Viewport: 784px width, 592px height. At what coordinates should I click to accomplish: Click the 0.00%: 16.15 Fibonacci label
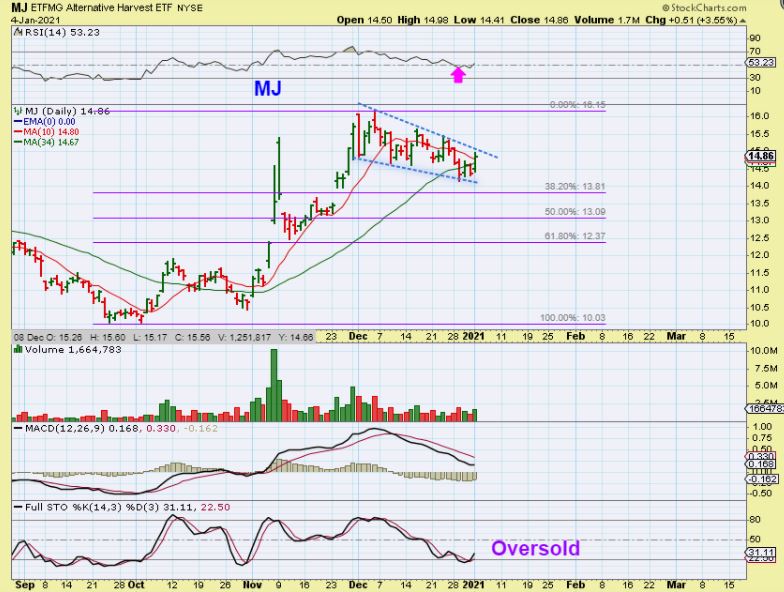[578, 105]
